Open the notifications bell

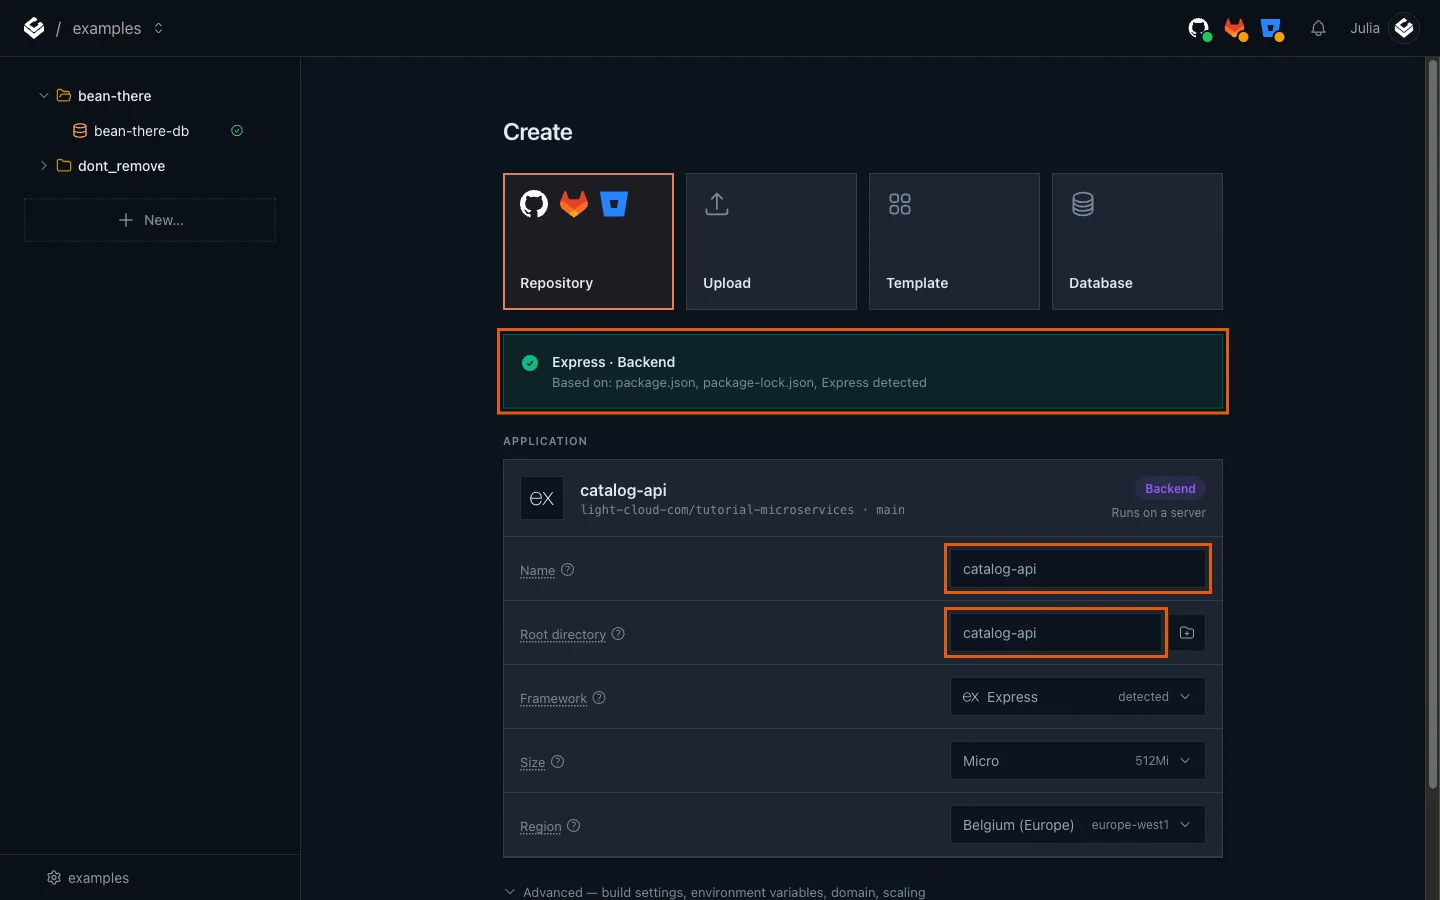[x=1318, y=28]
